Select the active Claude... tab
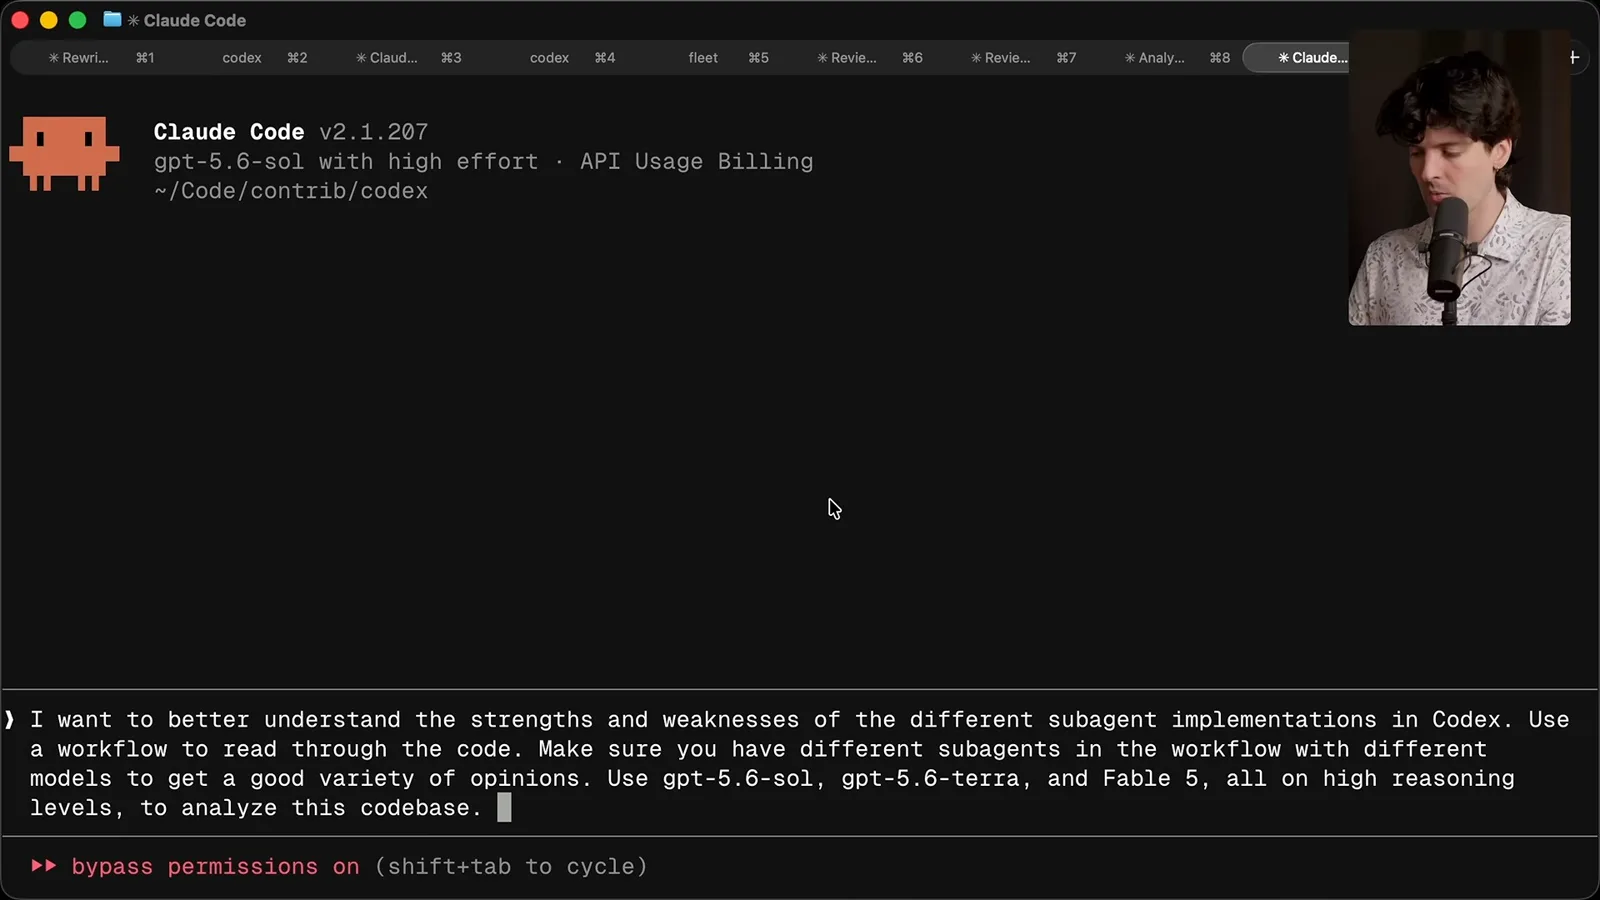 (1296, 58)
